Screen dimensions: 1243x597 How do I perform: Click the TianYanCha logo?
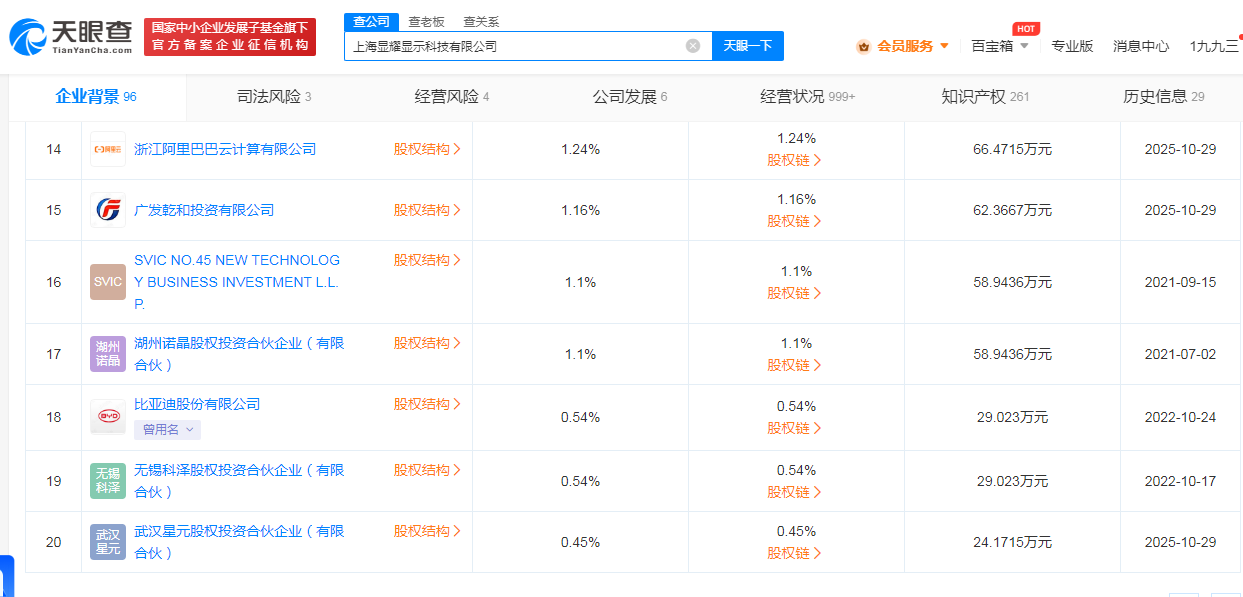click(x=70, y=37)
